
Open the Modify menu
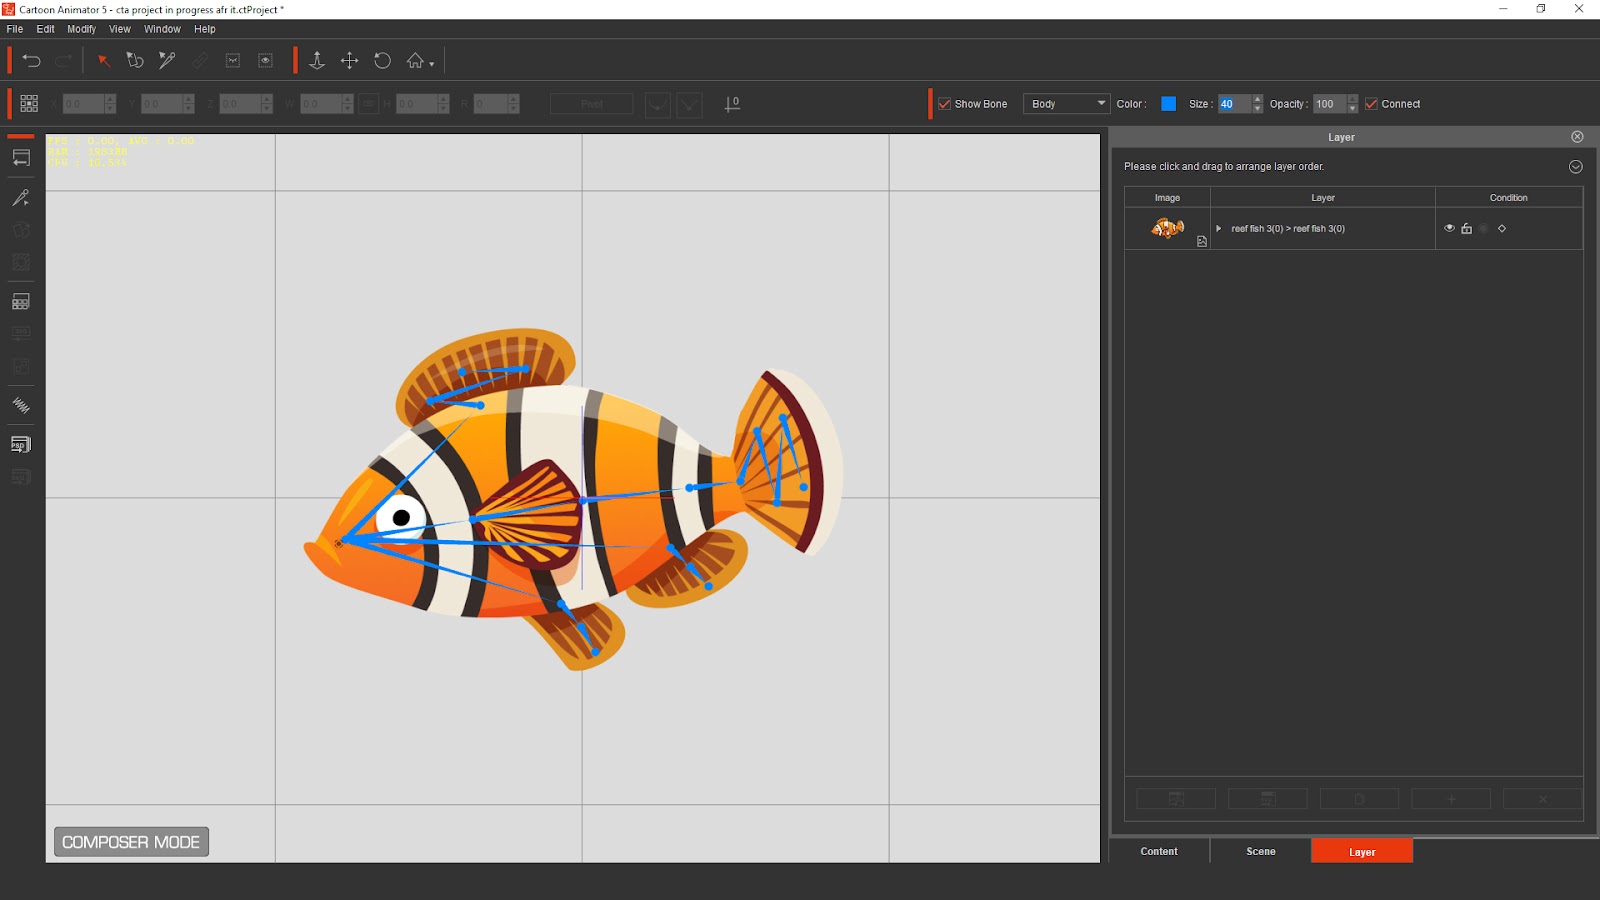(x=81, y=29)
